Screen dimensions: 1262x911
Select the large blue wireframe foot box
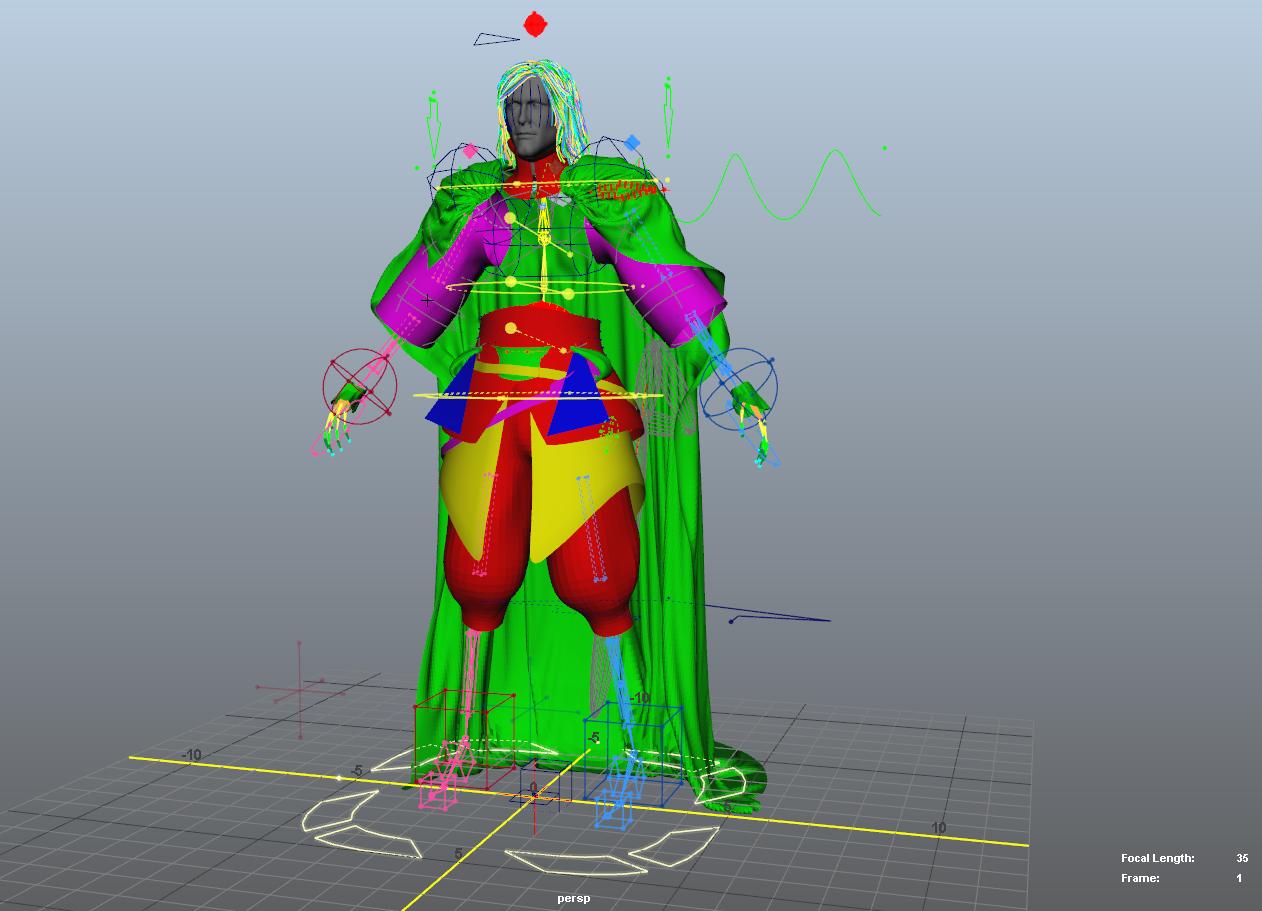633,752
